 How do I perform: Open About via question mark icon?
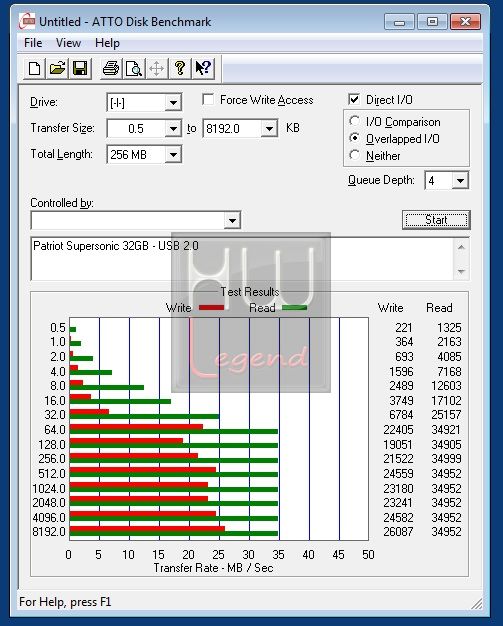(180, 69)
